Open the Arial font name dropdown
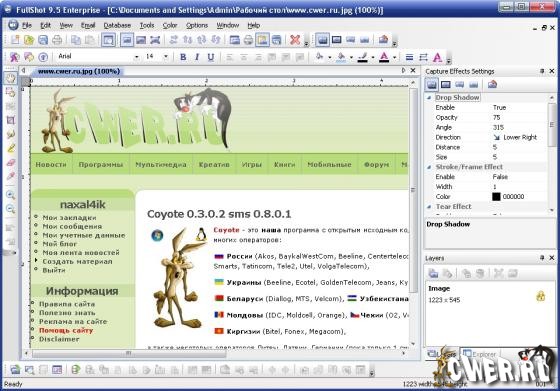Screen dimensions: 560x391 pos(136,57)
